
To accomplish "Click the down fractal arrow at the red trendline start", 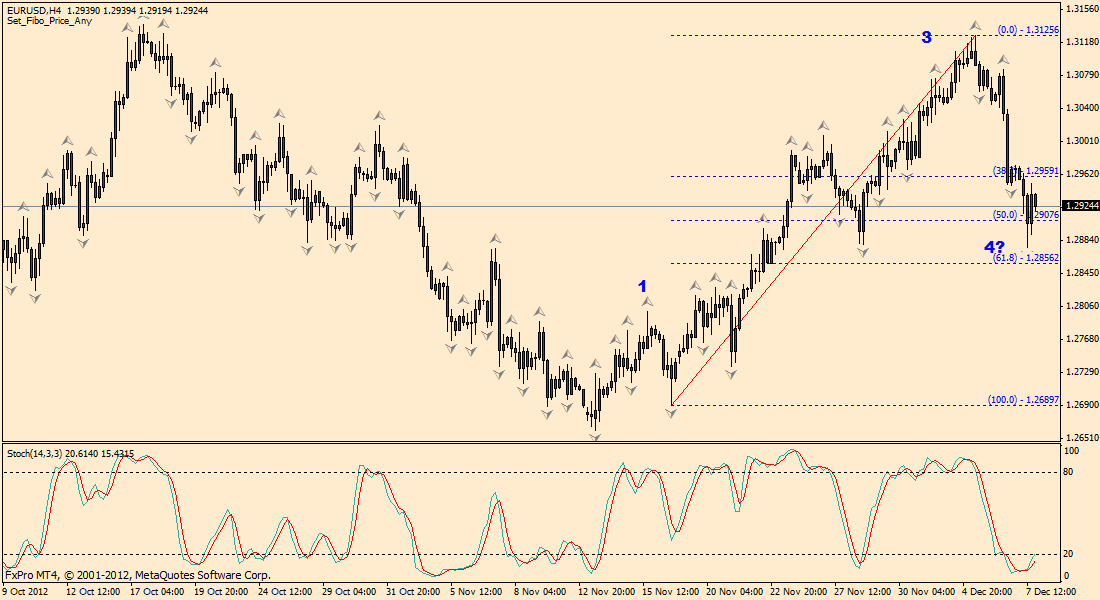I will 671,414.
